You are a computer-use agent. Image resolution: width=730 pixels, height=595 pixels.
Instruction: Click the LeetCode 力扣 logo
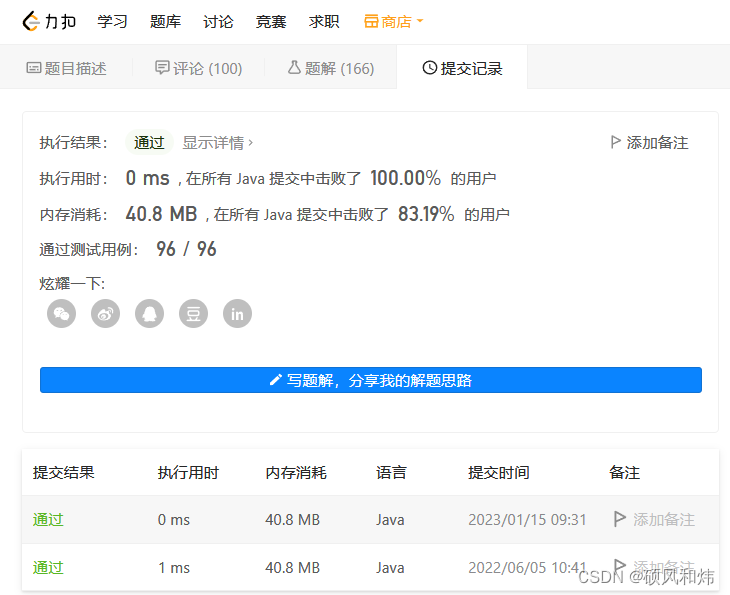(x=49, y=21)
